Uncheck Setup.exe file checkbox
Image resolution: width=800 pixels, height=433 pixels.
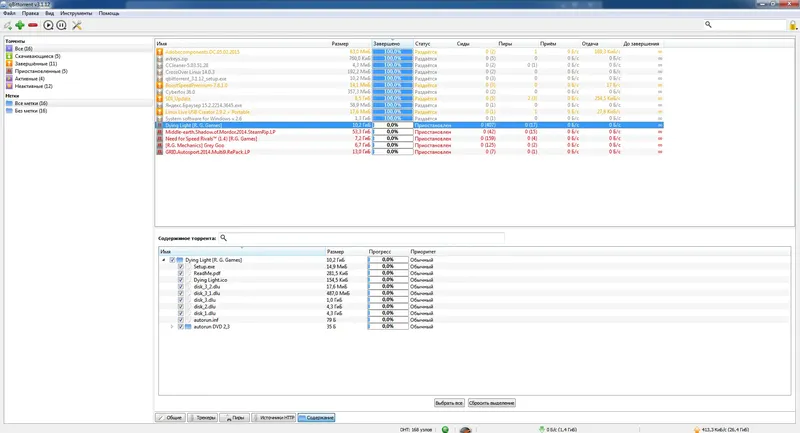coord(181,266)
